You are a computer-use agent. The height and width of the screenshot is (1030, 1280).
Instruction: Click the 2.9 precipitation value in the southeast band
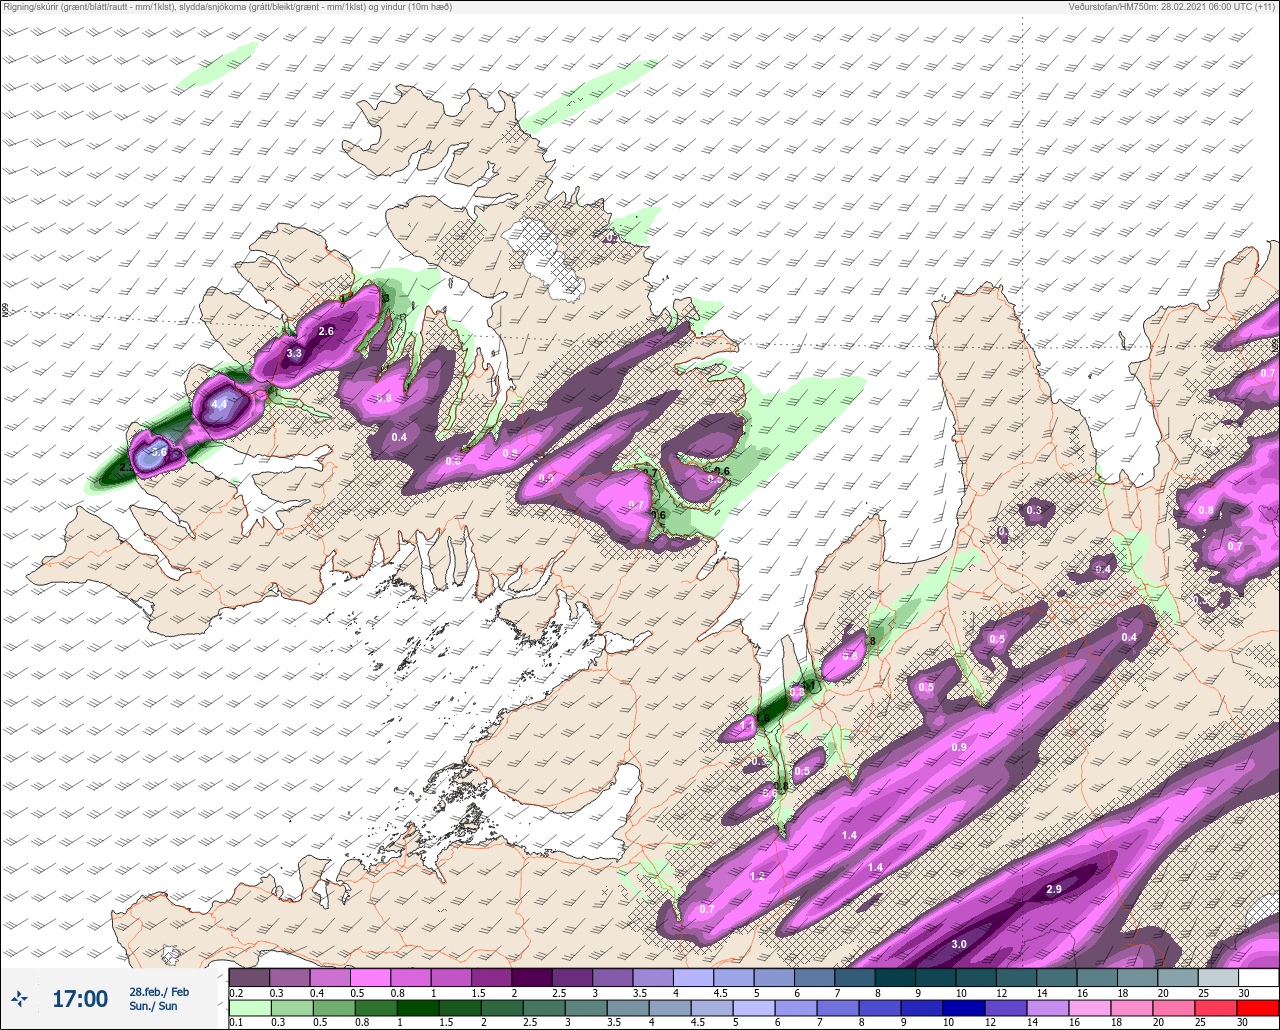point(1054,889)
